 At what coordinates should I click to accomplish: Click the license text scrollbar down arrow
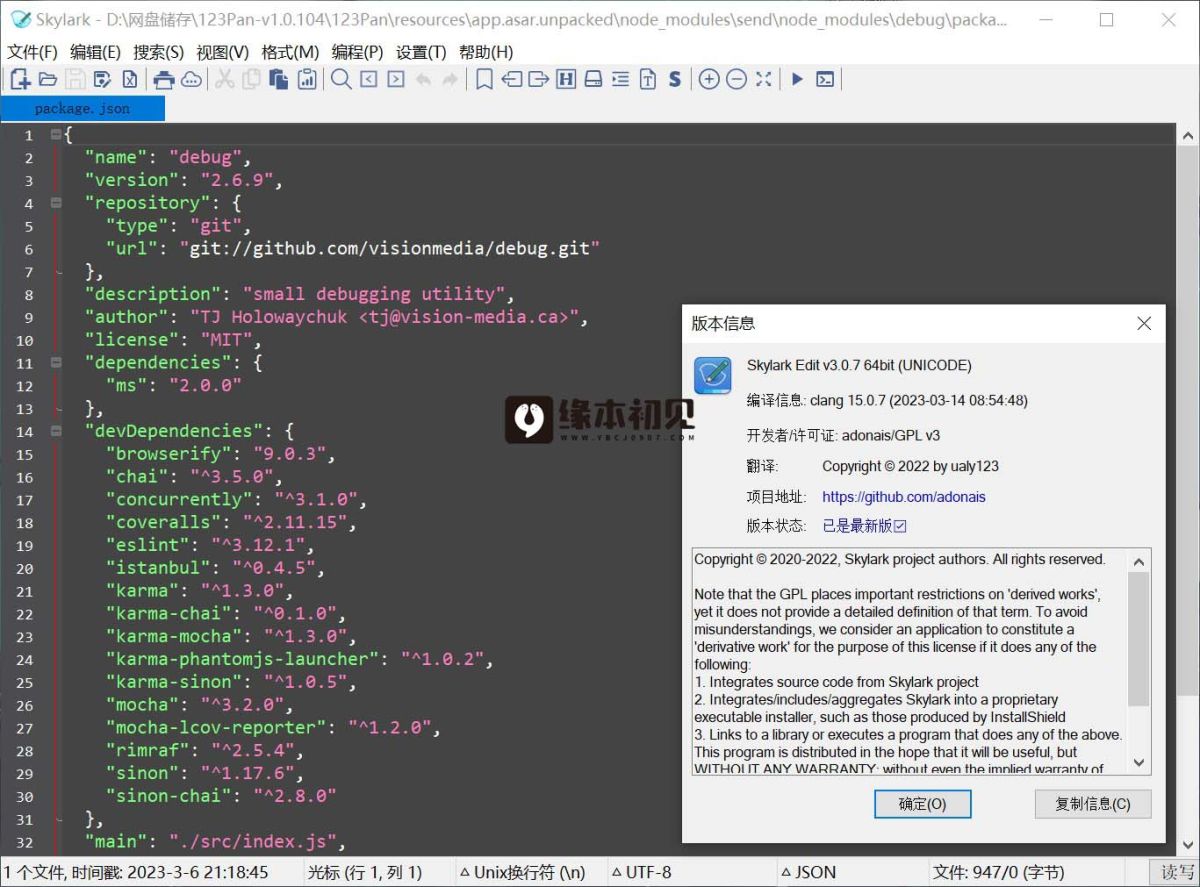(x=1139, y=763)
